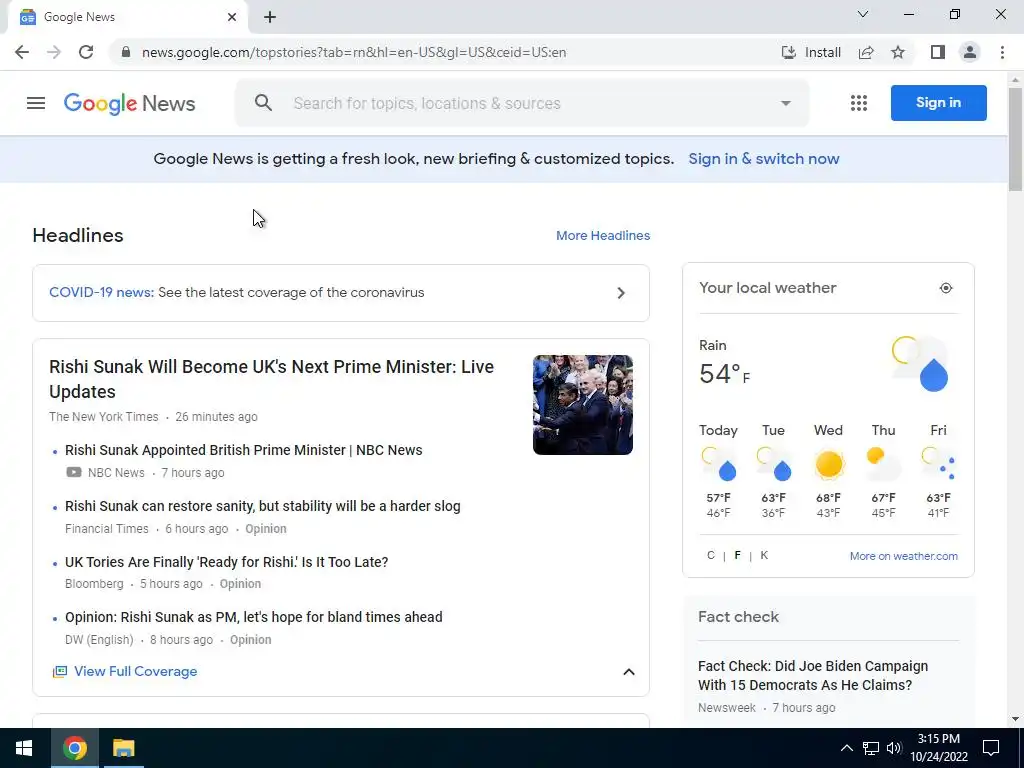This screenshot has width=1024, height=768.
Task: Open the Windows notification center
Action: 991,748
